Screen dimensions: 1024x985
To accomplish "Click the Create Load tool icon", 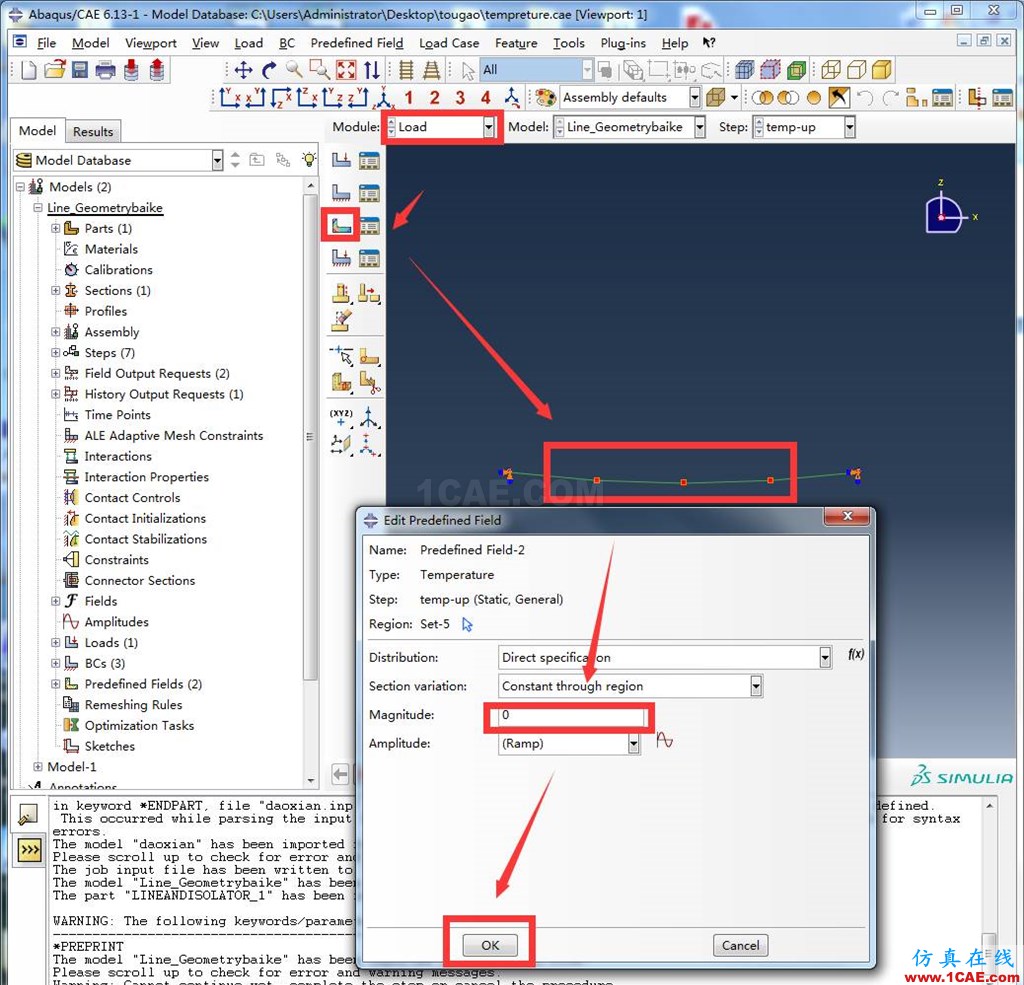I will click(x=341, y=160).
